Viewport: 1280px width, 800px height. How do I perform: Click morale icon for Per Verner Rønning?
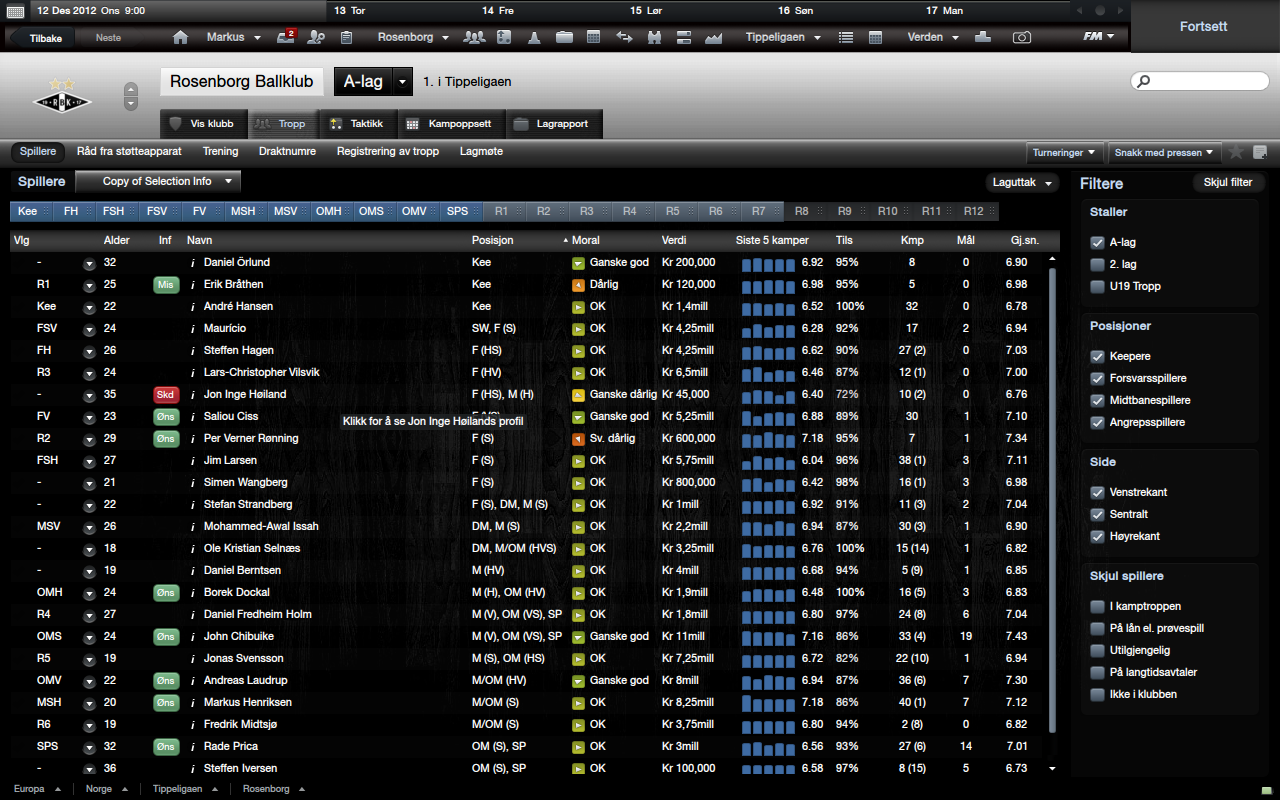(x=578, y=438)
